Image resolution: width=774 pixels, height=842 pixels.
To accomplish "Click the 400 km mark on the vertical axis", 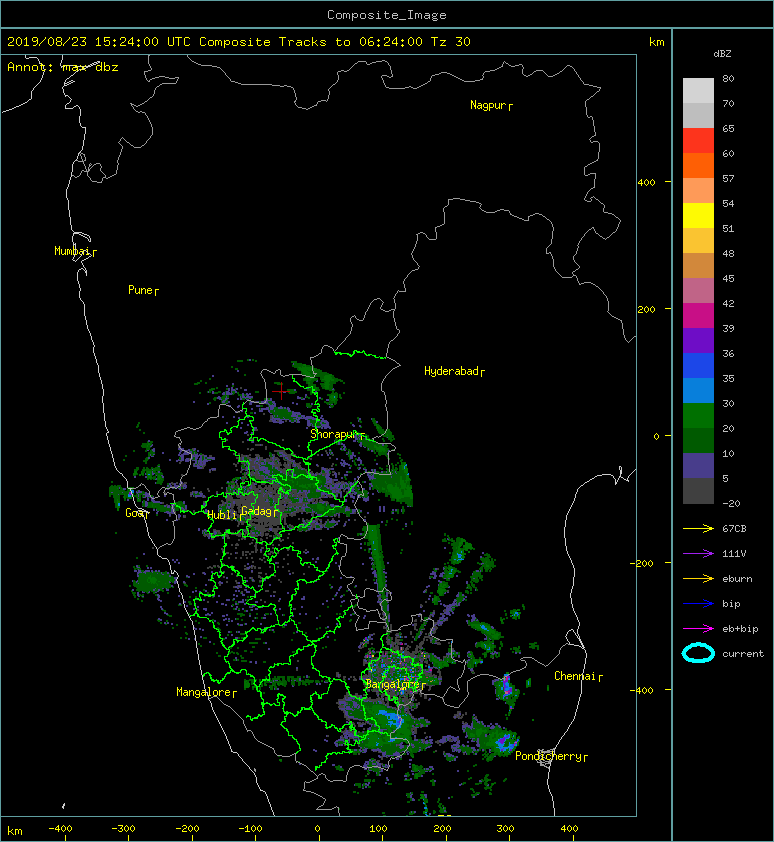I will pyautogui.click(x=646, y=183).
